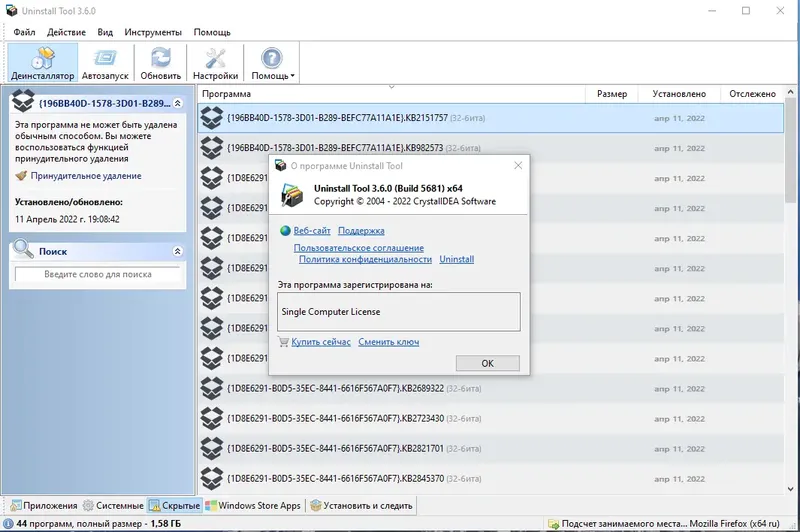Click the package icon of KB2723430 row
The height and width of the screenshot is (532, 800).
[212, 419]
